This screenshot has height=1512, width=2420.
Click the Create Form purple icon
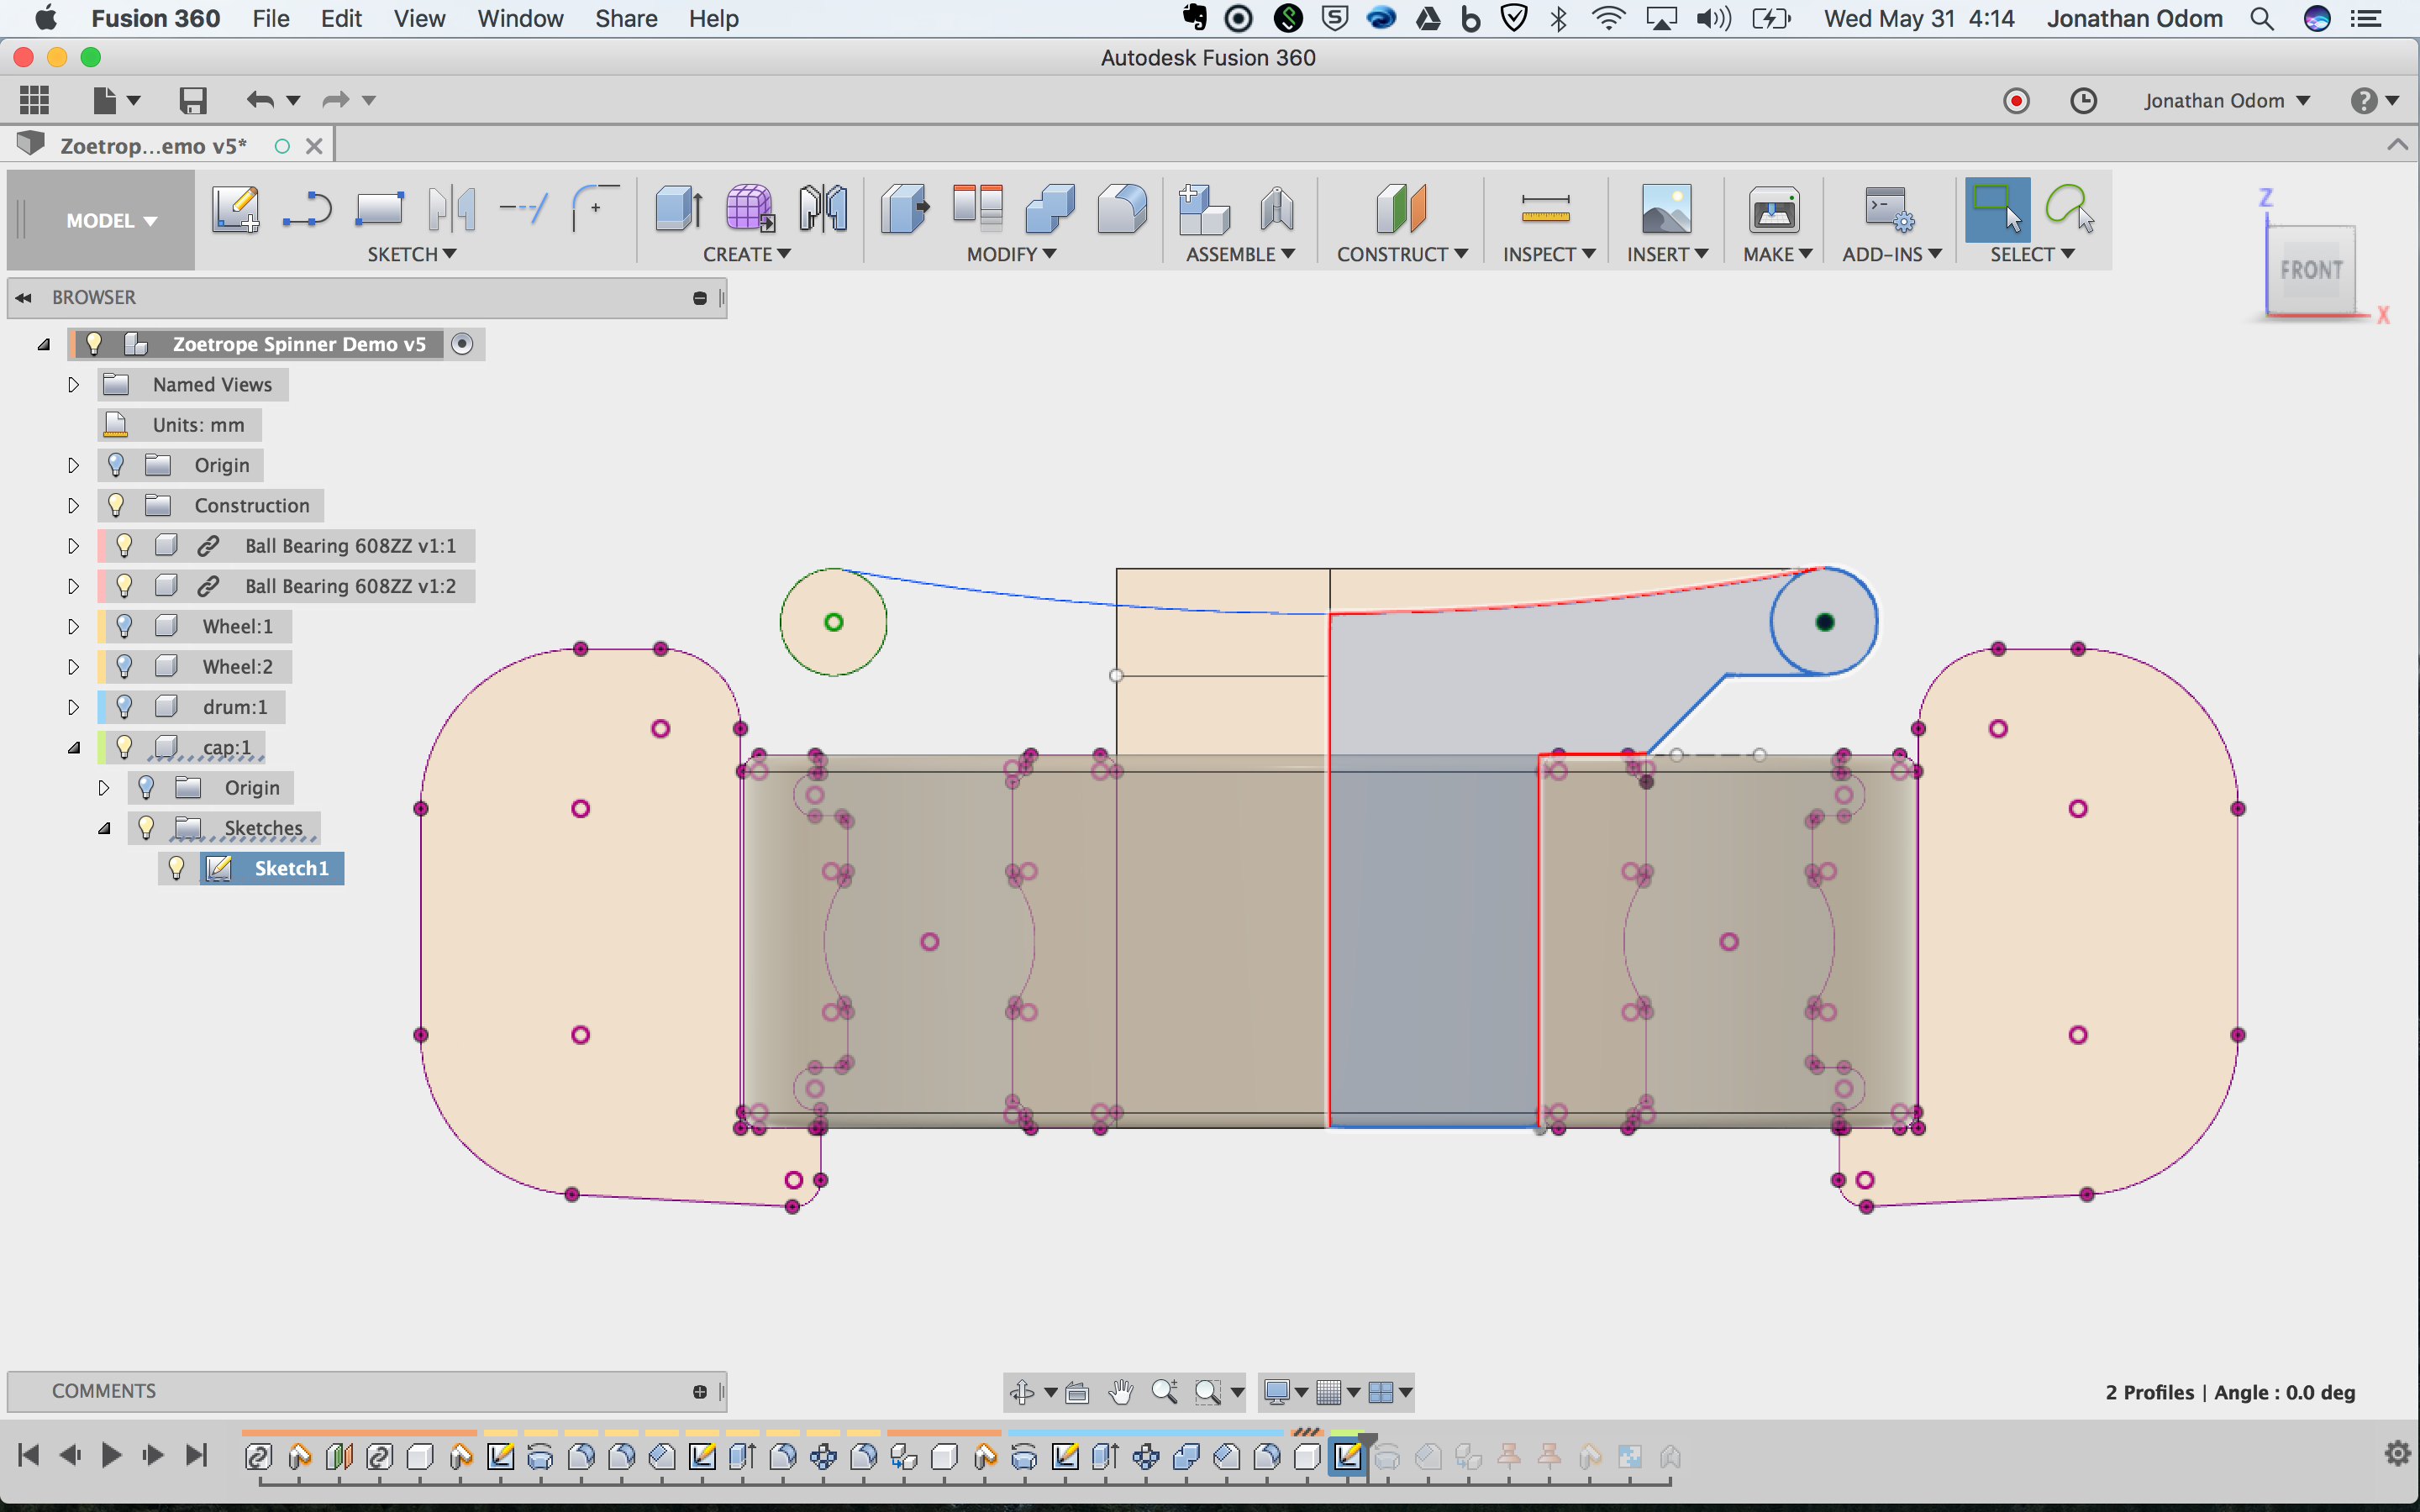[x=749, y=209]
